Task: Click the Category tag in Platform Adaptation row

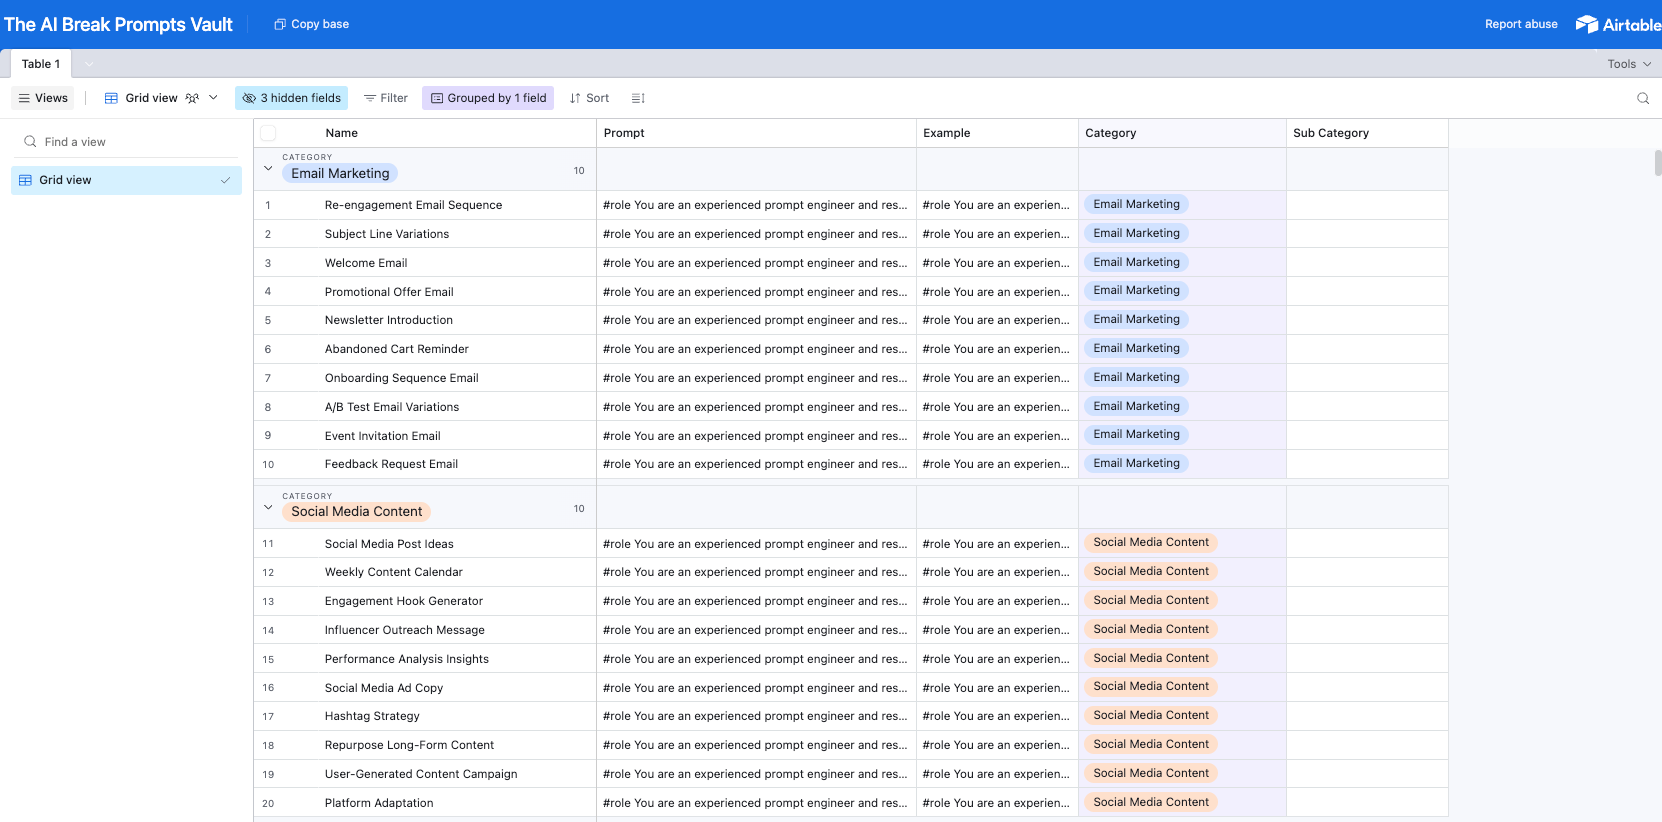Action: [x=1151, y=802]
